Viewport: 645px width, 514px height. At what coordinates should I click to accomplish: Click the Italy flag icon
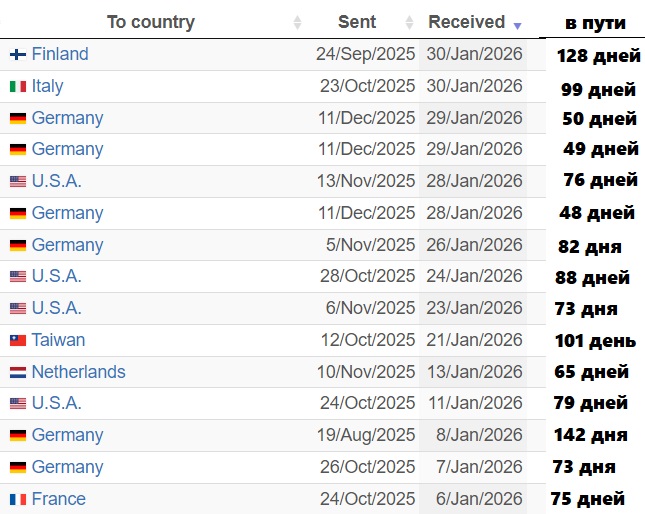tap(18, 87)
